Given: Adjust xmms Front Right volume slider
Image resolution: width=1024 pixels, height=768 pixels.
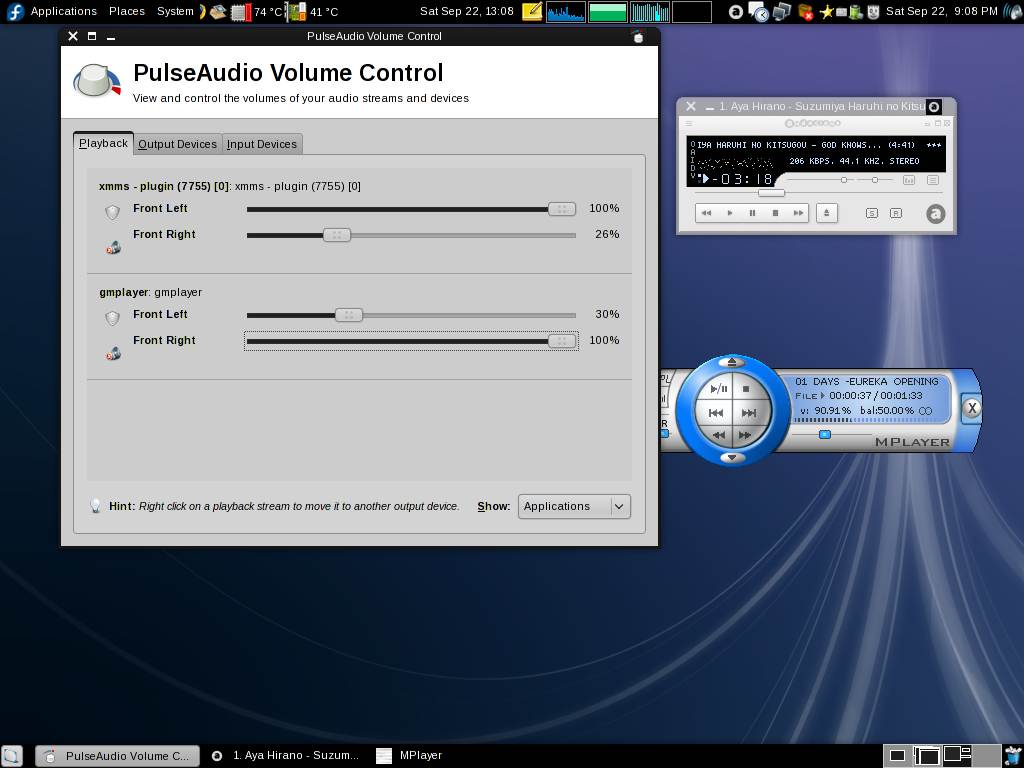Looking at the screenshot, I should click(x=411, y=235).
